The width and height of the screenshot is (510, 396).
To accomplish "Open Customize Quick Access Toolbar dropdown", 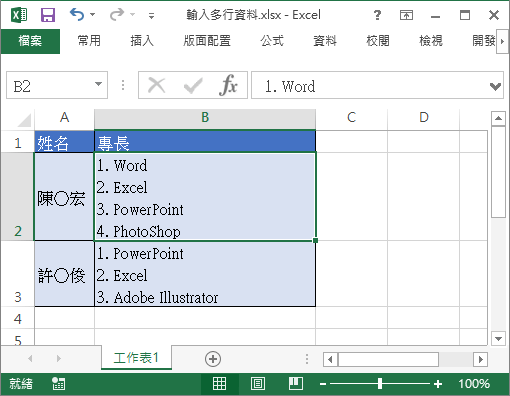I will (x=151, y=15).
